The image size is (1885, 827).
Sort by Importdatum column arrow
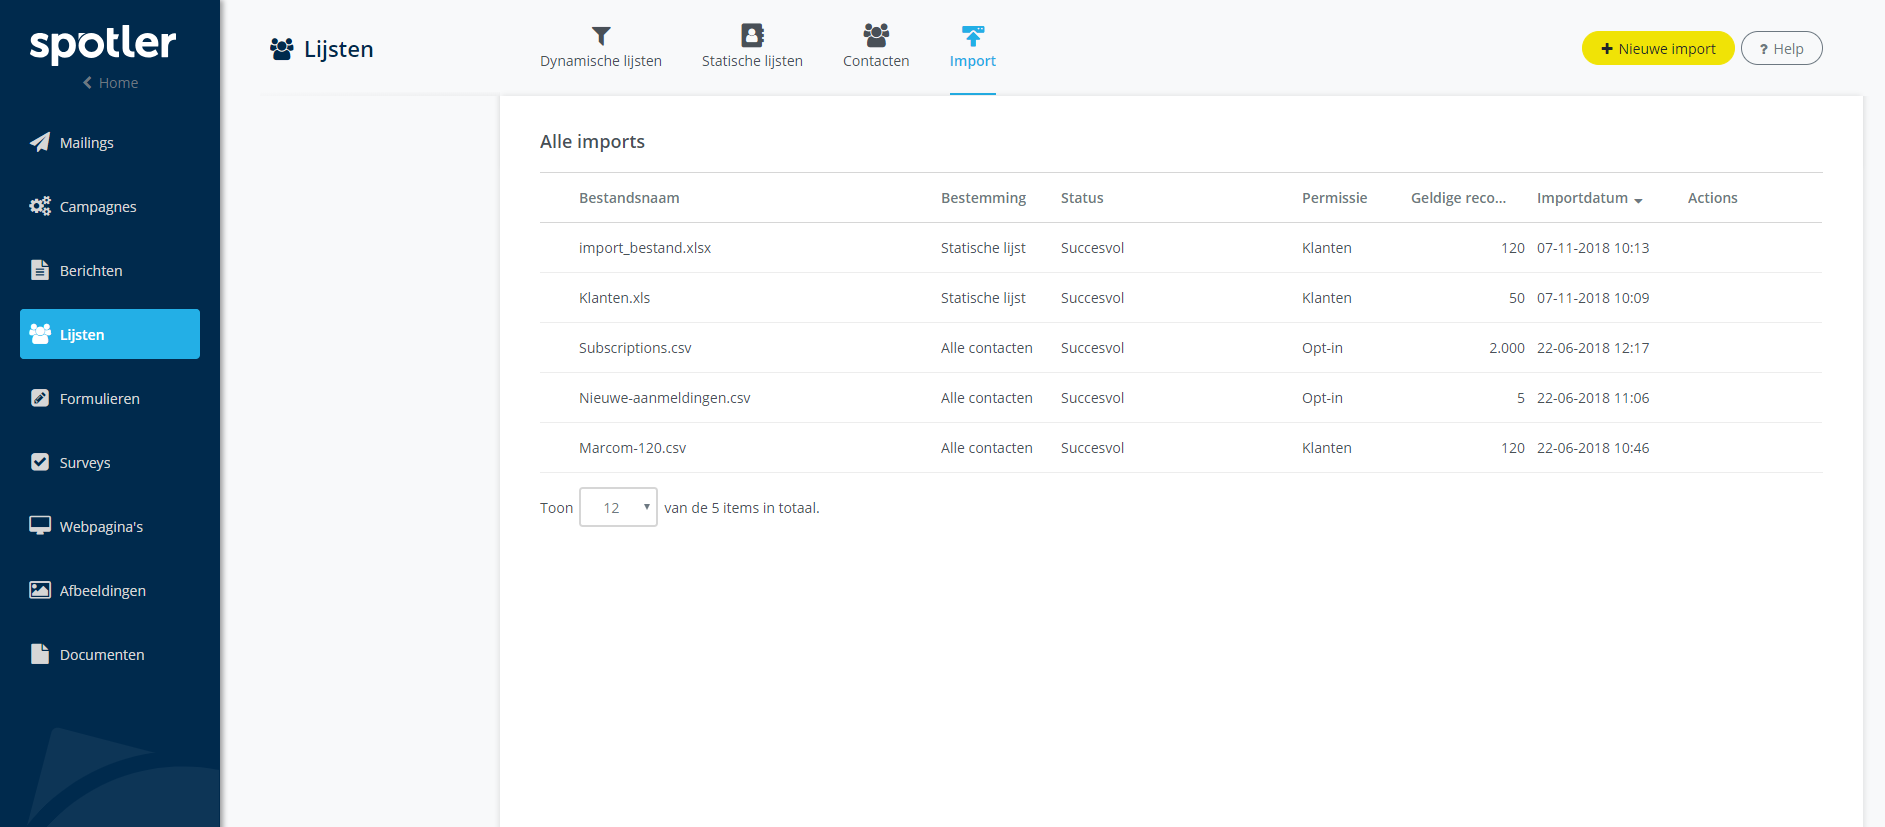click(x=1638, y=200)
